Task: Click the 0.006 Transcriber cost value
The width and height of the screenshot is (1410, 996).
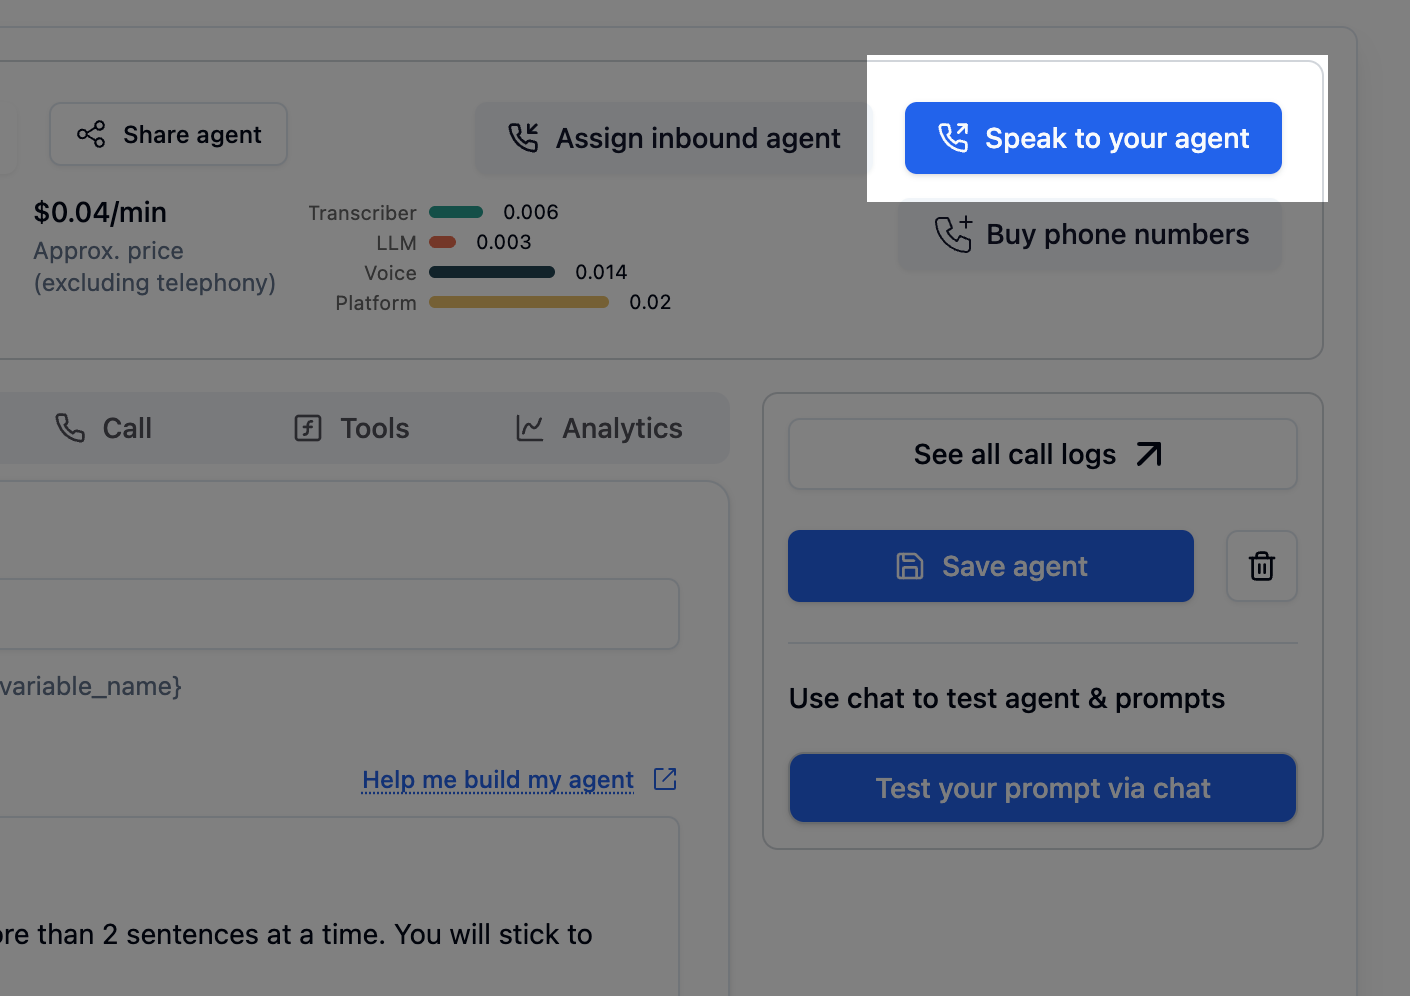Action: tap(531, 212)
